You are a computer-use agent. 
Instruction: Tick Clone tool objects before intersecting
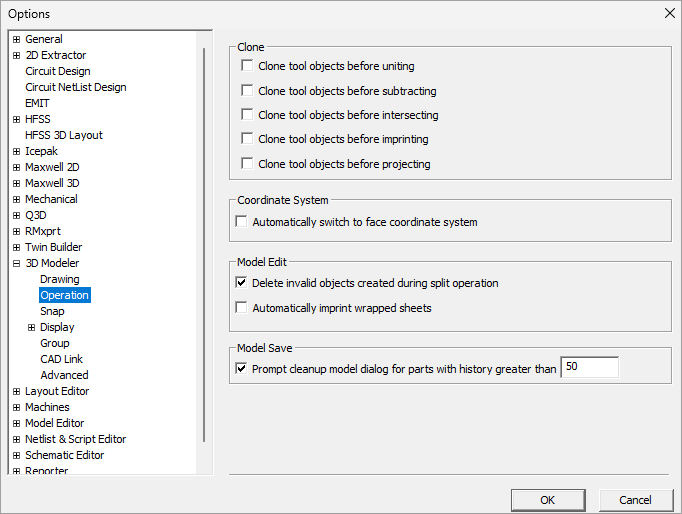point(247,114)
